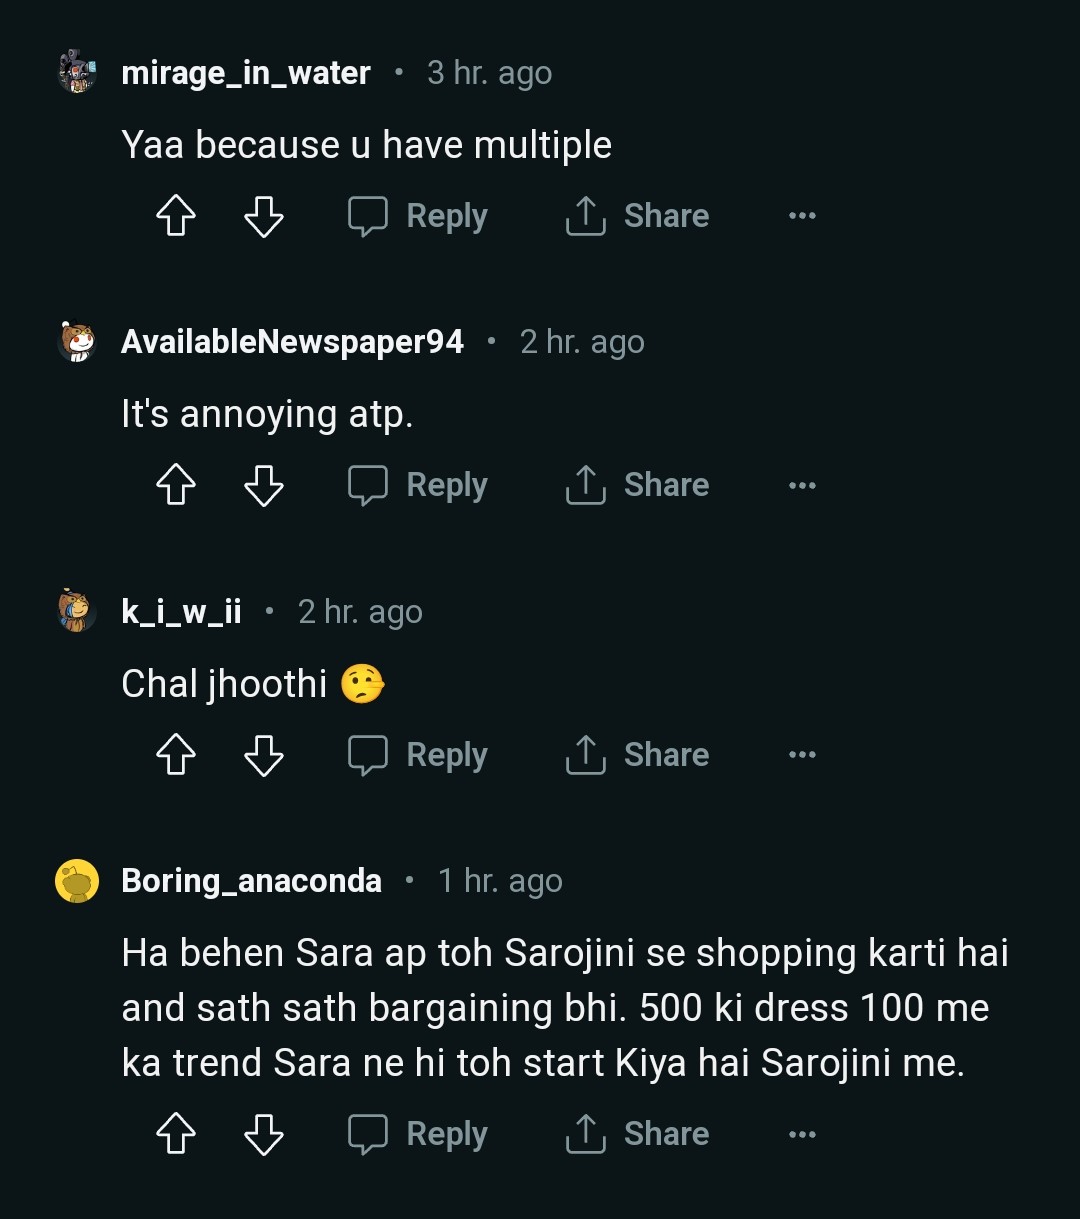Upvote AvailableNewspaper94's comment
The height and width of the screenshot is (1219, 1080).
176,486
